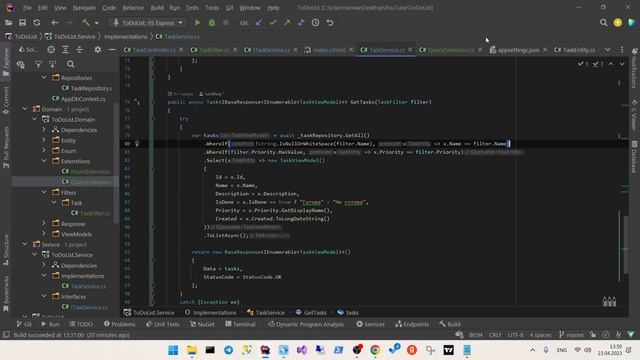Show hidden editor tabs dropdown chevron

click(608, 50)
